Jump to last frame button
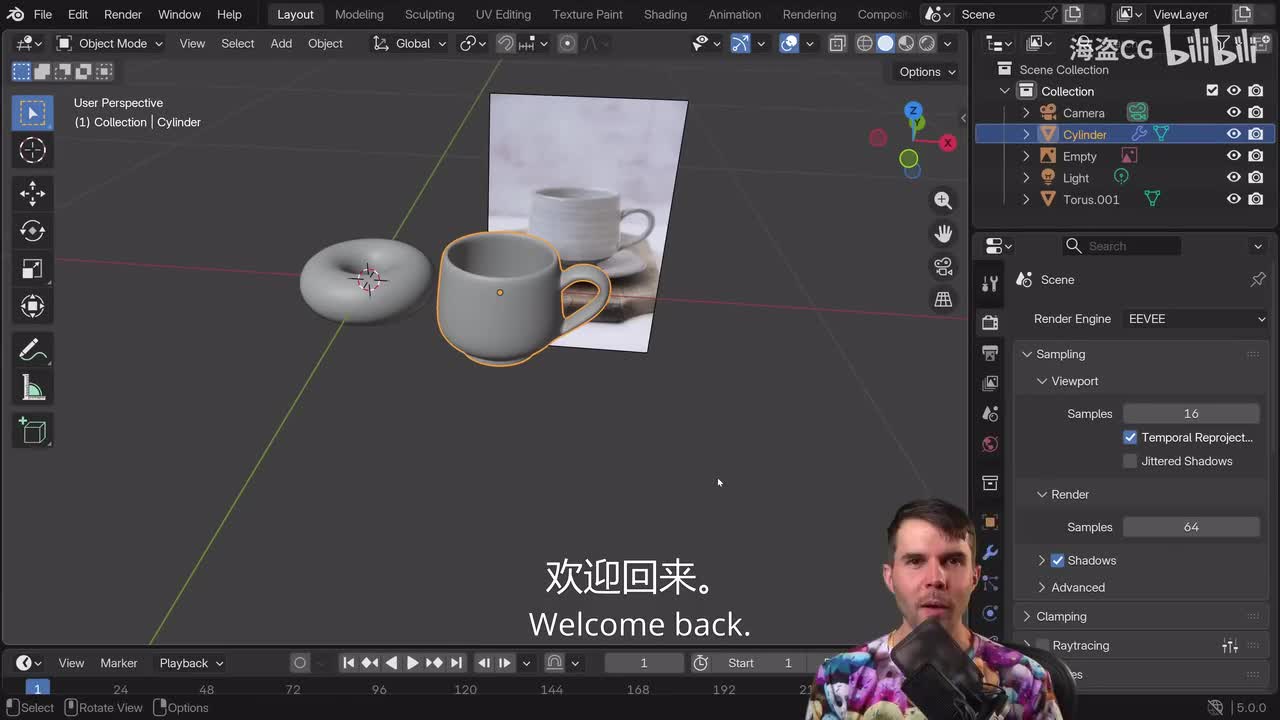1280x720 pixels. pyautogui.click(x=456, y=663)
